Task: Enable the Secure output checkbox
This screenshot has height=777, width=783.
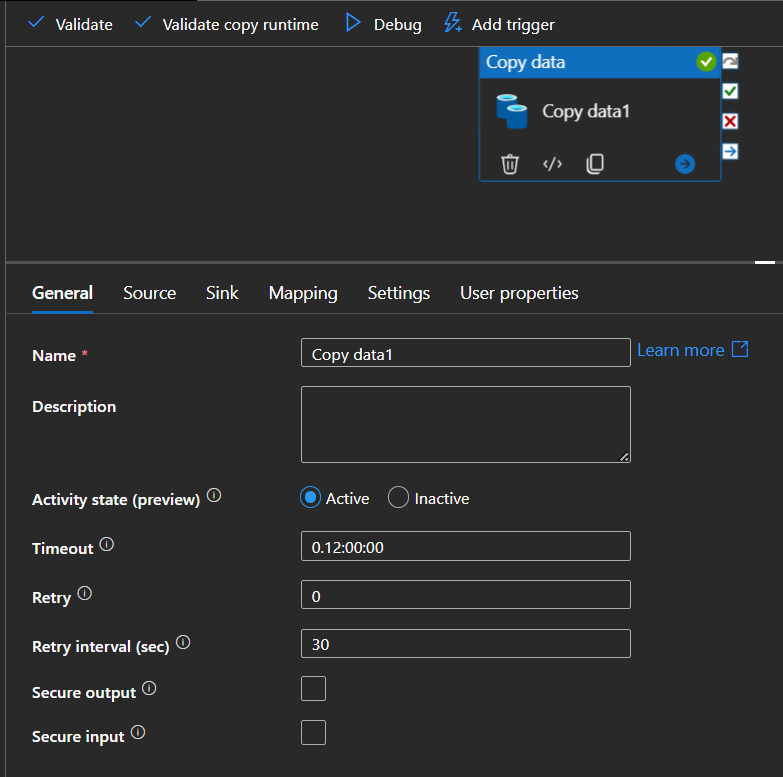Action: pyautogui.click(x=314, y=689)
